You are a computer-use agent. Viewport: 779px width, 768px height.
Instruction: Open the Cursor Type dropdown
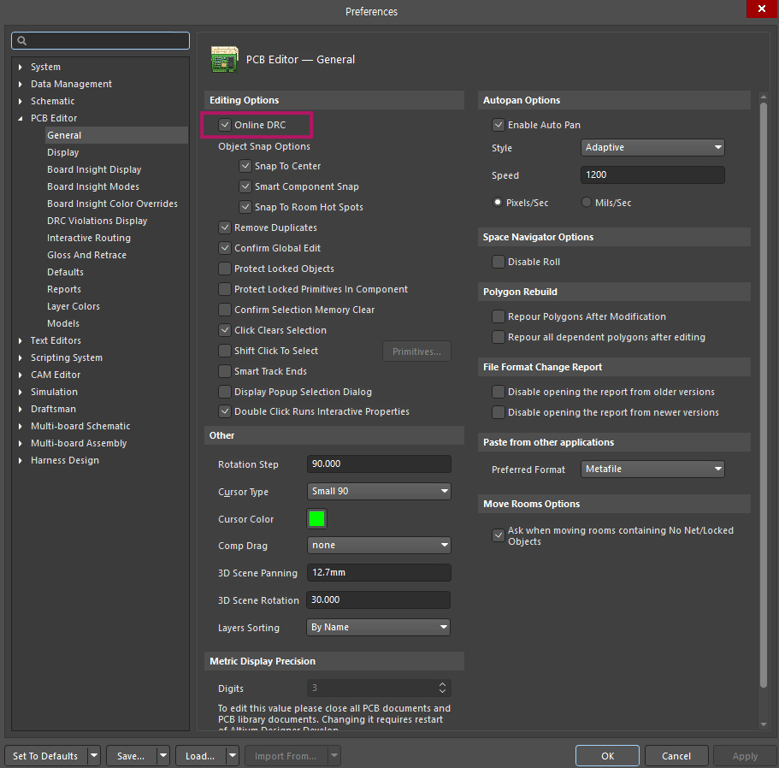(x=379, y=491)
